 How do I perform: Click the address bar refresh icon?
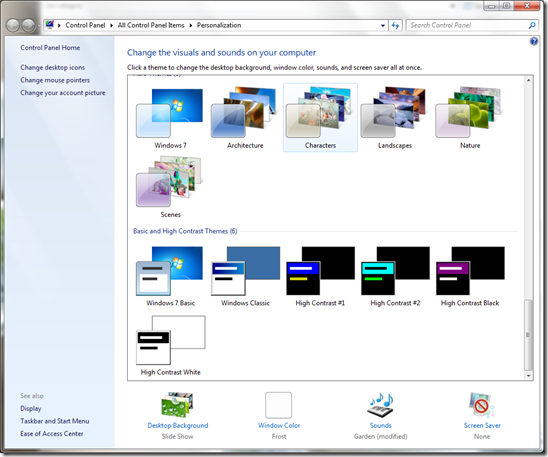coord(395,25)
